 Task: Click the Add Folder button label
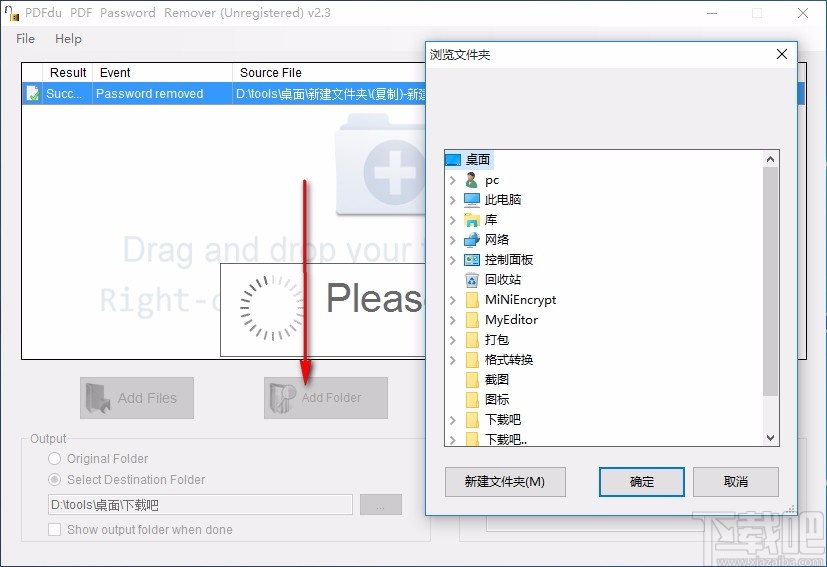332,398
